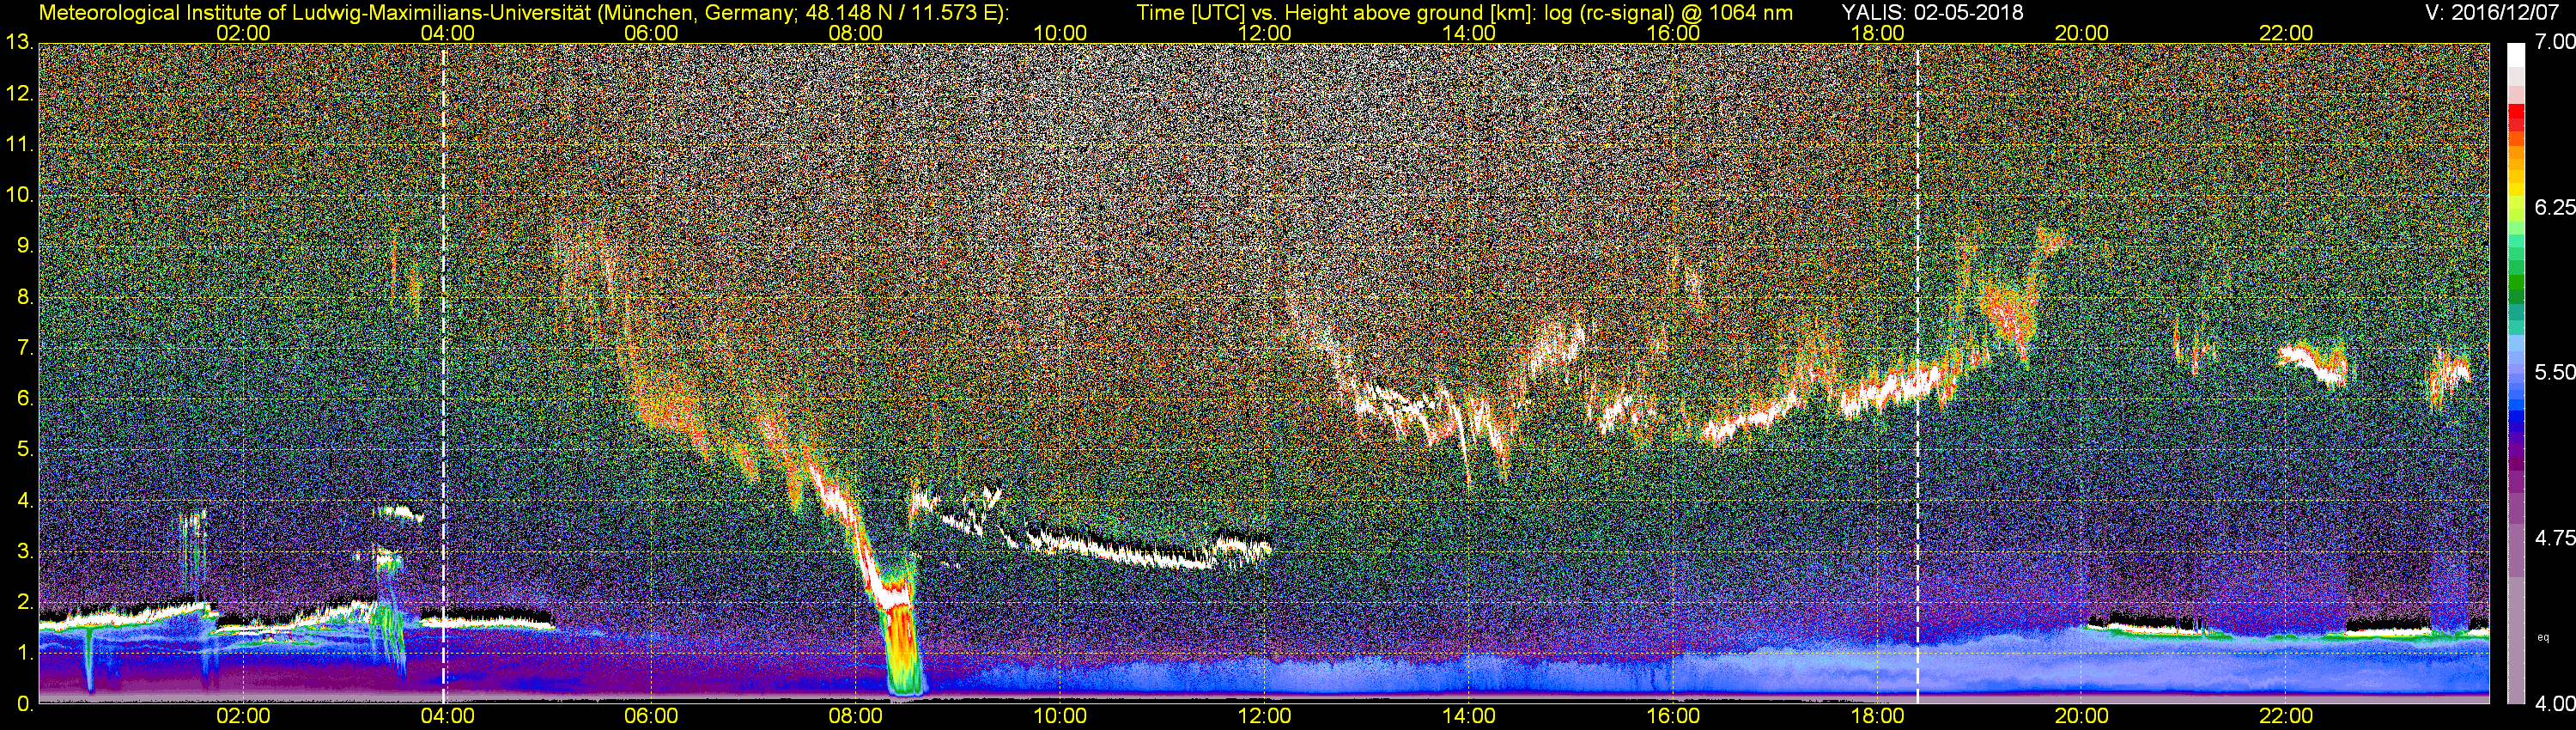Image resolution: width=2576 pixels, height=730 pixels.
Task: Pick the 14:00 label on bottom time axis
Action: point(1469,716)
